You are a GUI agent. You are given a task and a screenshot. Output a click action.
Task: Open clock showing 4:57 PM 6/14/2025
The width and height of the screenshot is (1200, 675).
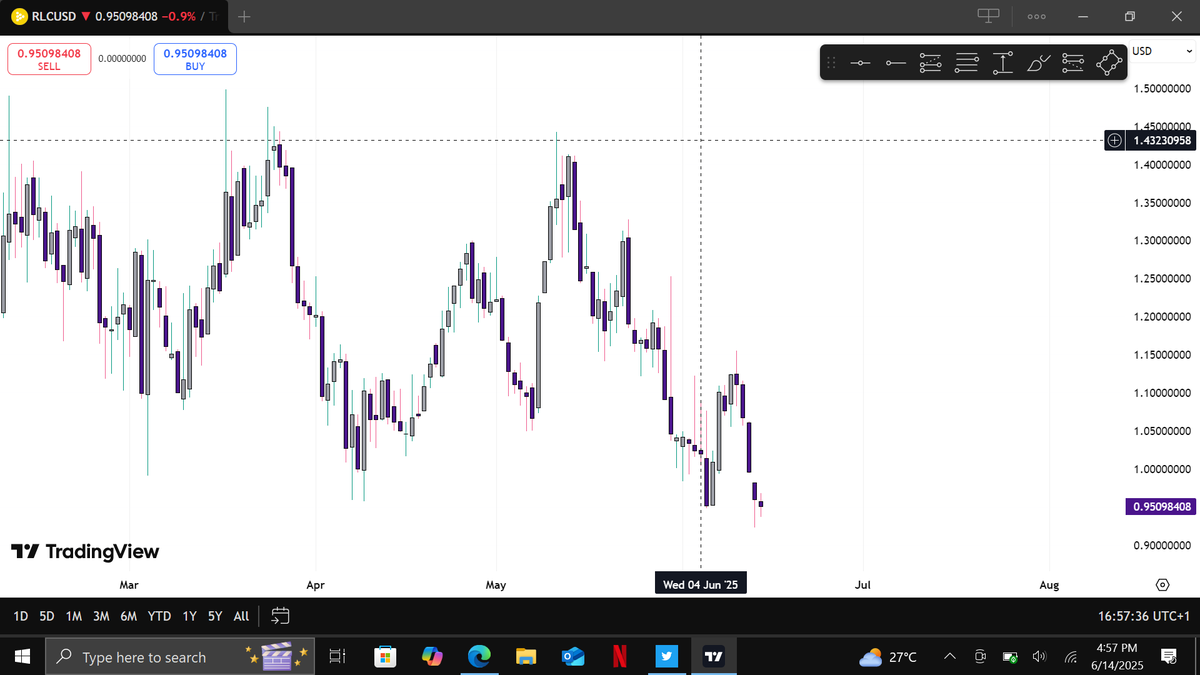pyautogui.click(x=1116, y=657)
